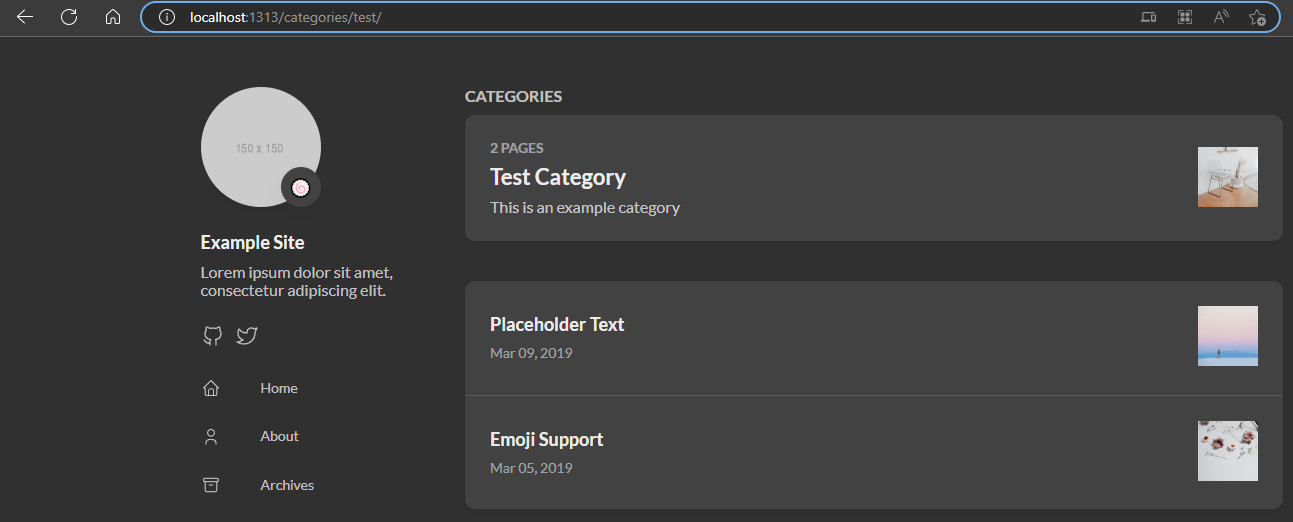Viewport: 1293px width, 522px height.
Task: Open the Placeholder Text article
Action: coord(557,325)
